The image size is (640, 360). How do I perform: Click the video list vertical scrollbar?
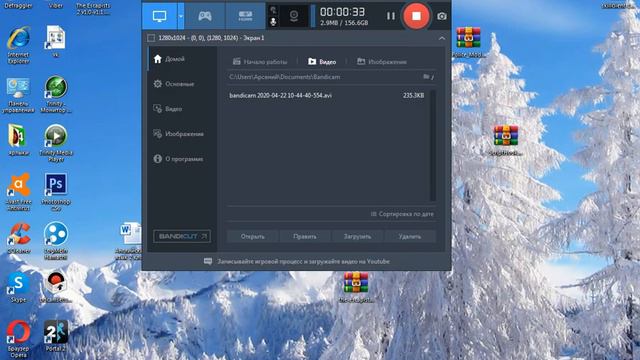point(433,145)
